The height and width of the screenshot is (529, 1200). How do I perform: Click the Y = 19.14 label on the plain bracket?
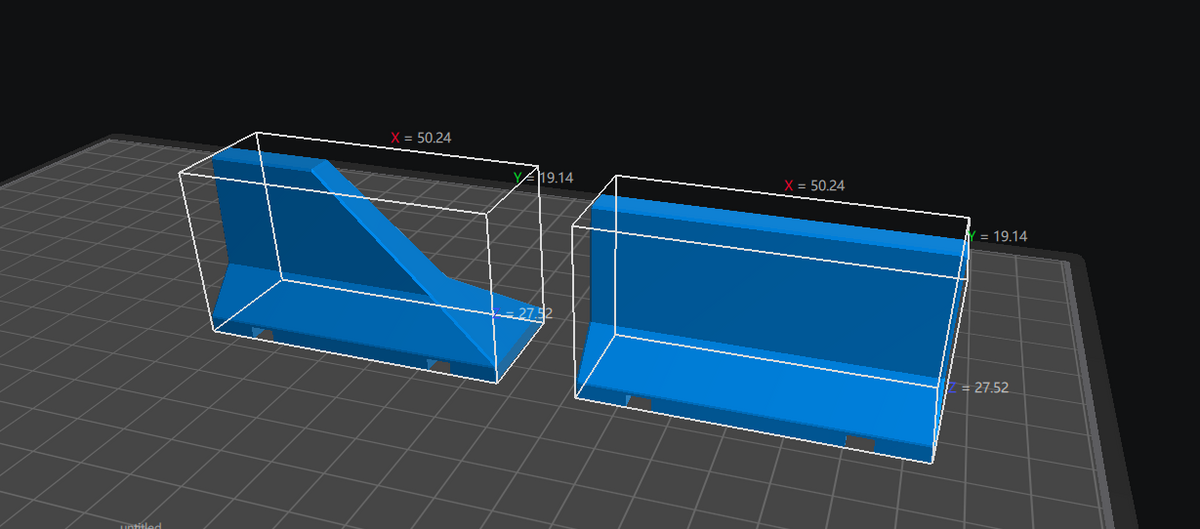[998, 236]
